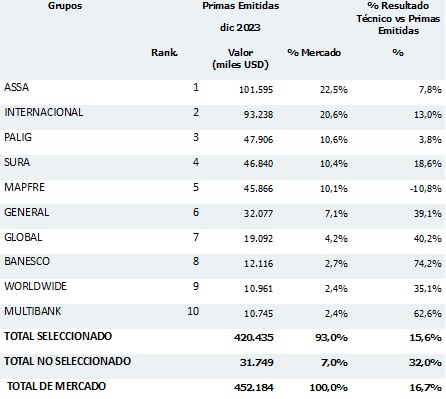Screen dimensions: 446x399
Task: Click GLOBAL premium value 19.092
Action: tap(258, 238)
